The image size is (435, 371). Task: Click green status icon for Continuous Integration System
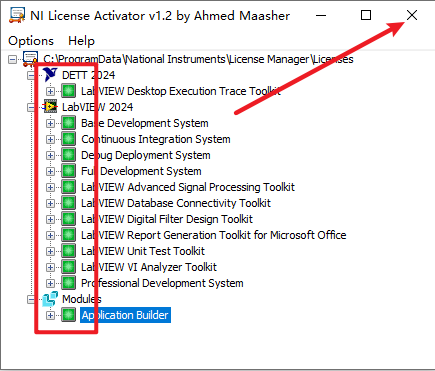coord(69,139)
